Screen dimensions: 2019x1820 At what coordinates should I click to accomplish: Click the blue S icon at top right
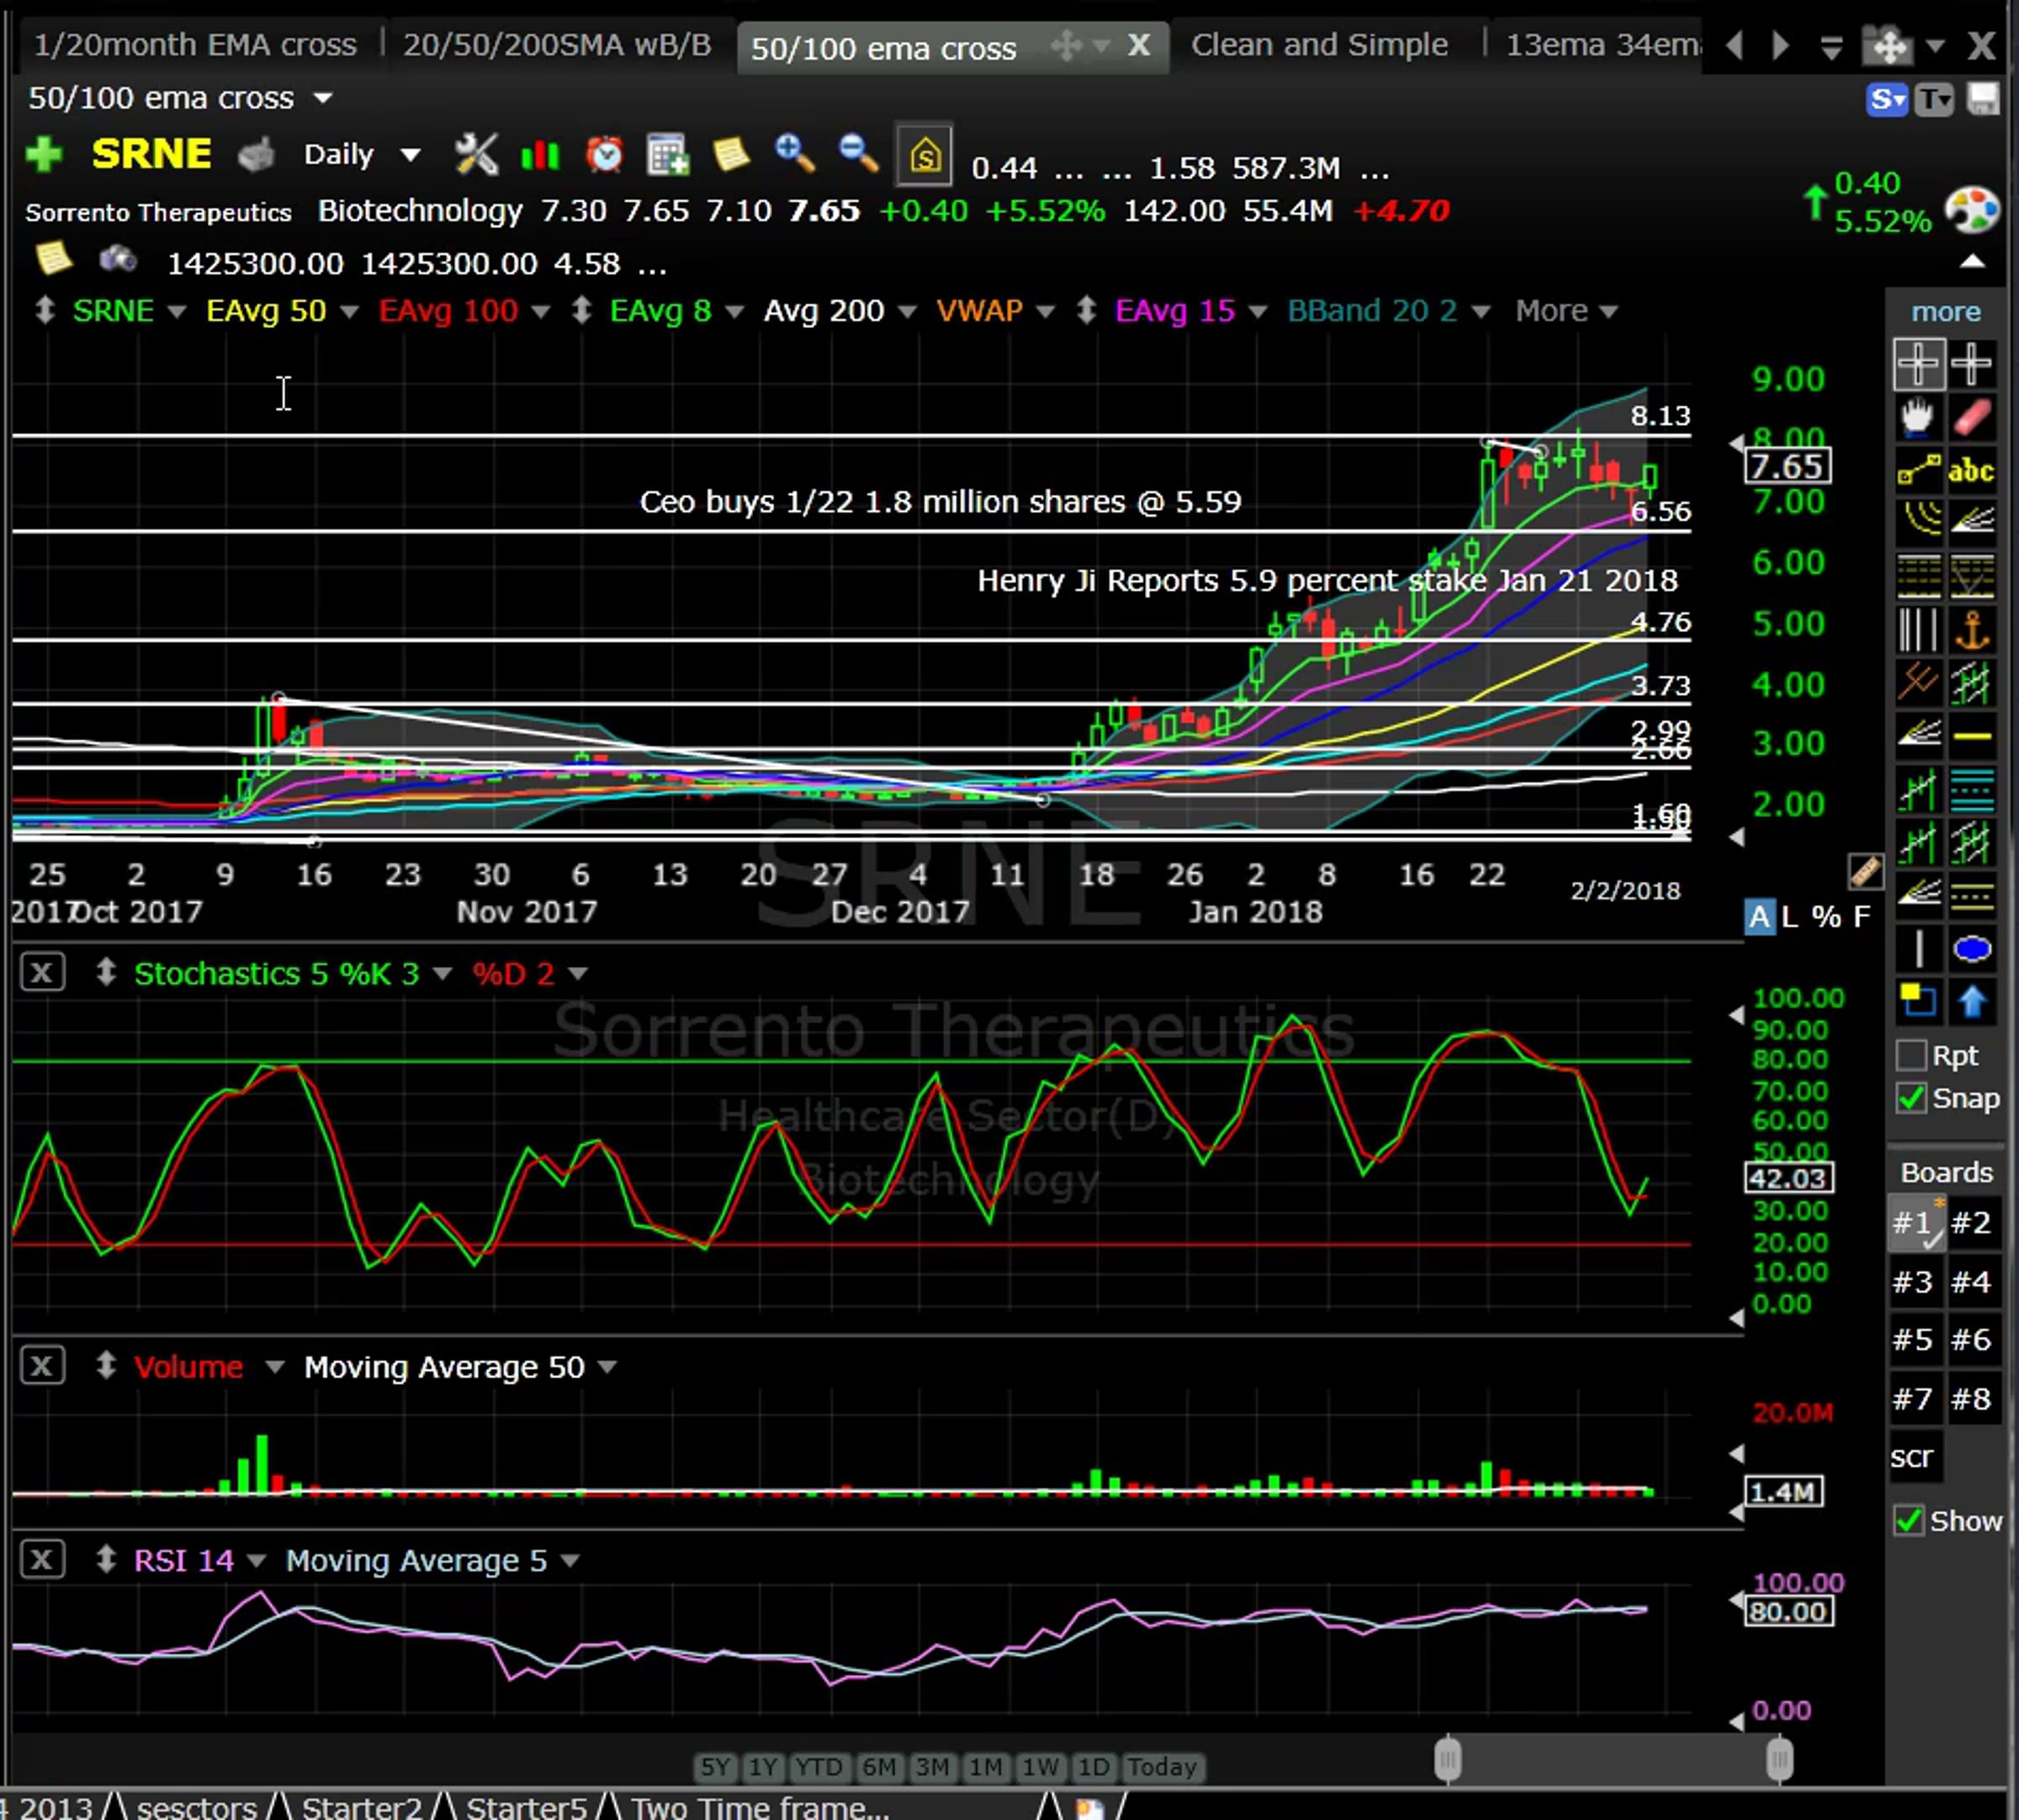tap(1887, 99)
